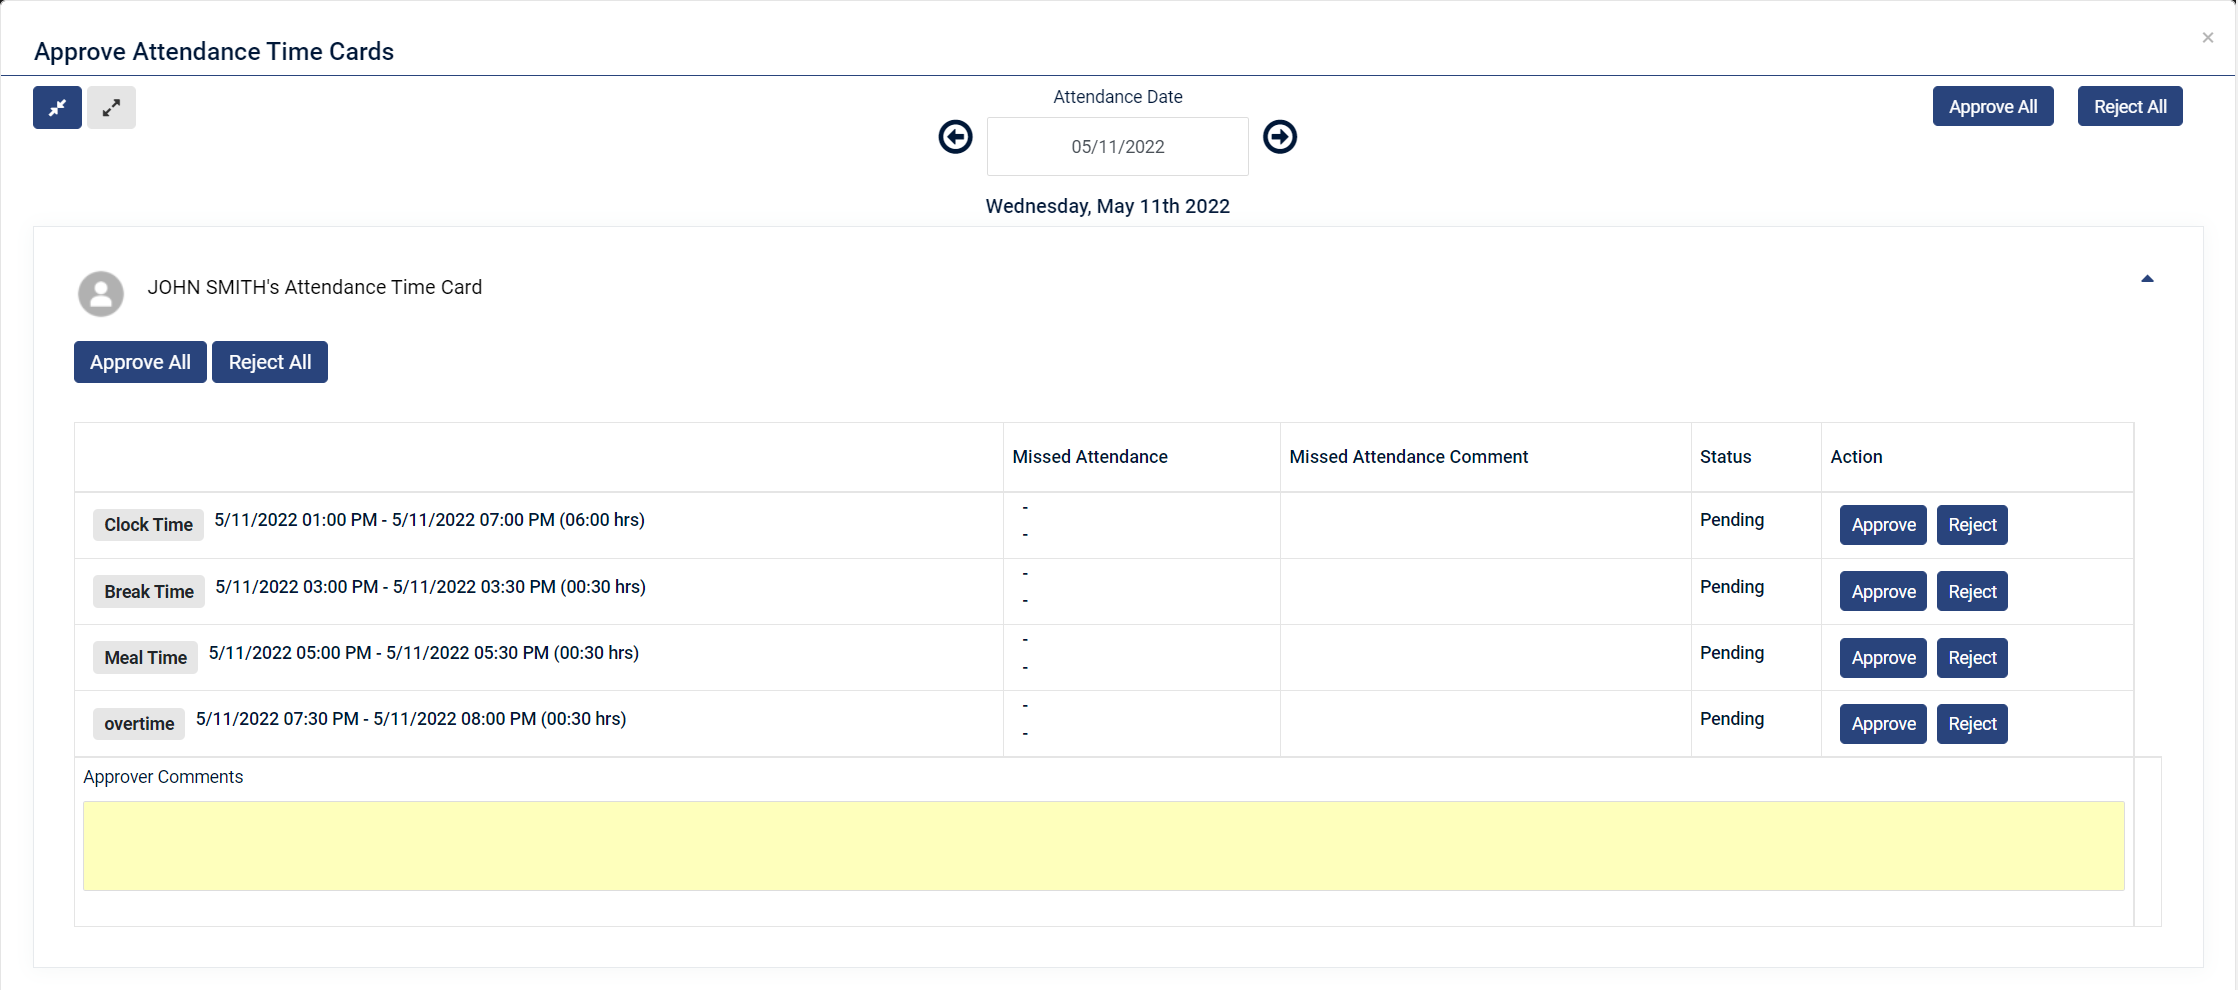
Task: Approve all of John Smith's entries
Action: click(x=140, y=362)
